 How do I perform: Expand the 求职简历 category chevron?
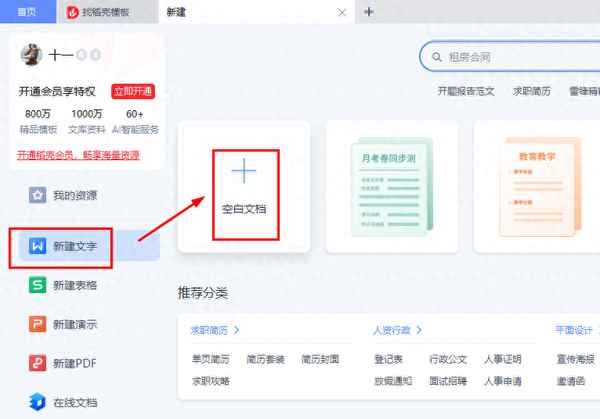(x=236, y=330)
